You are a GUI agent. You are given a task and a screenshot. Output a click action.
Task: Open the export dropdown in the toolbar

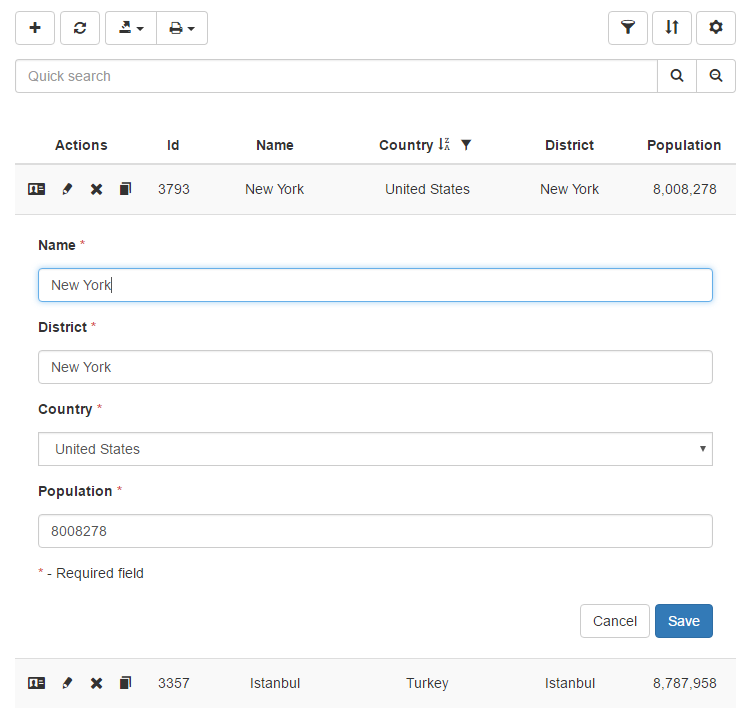131,28
